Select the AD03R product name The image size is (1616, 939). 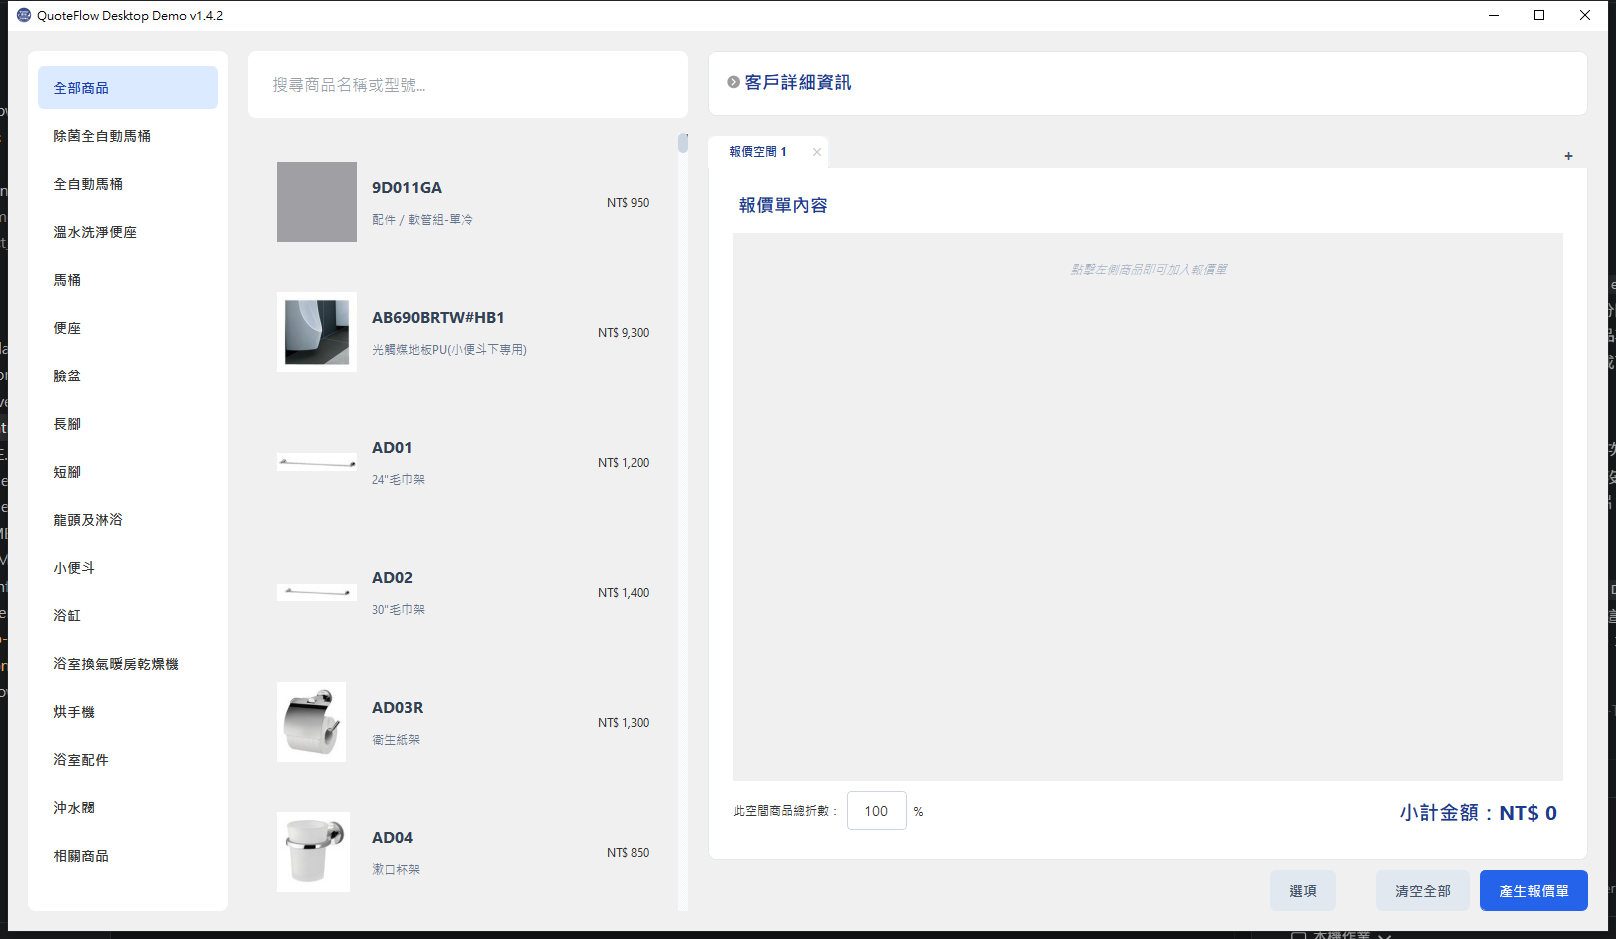pos(397,708)
